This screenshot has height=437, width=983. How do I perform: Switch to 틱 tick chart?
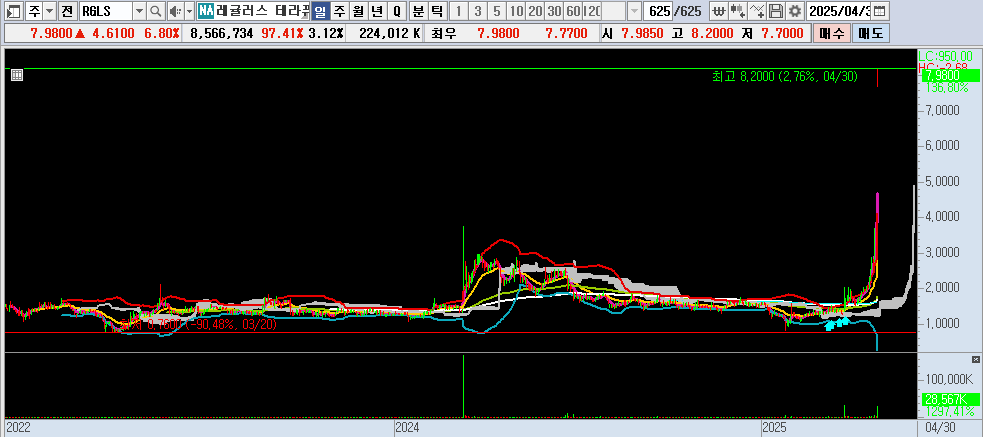tap(437, 11)
